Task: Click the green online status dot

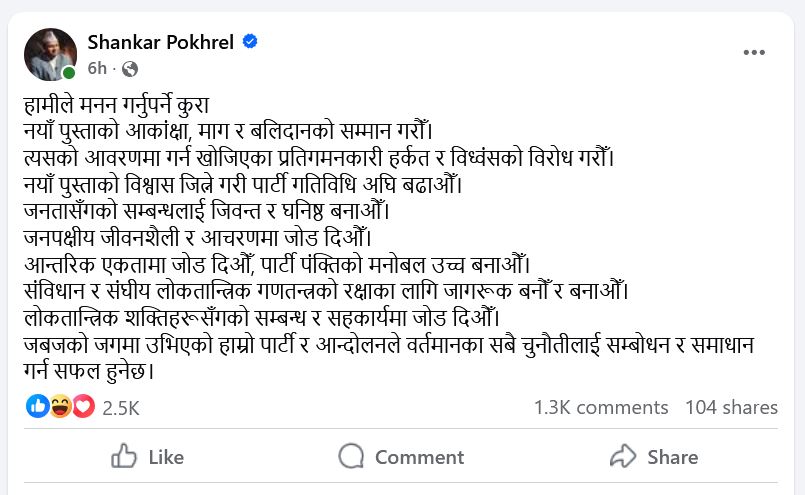Action: (x=68, y=74)
